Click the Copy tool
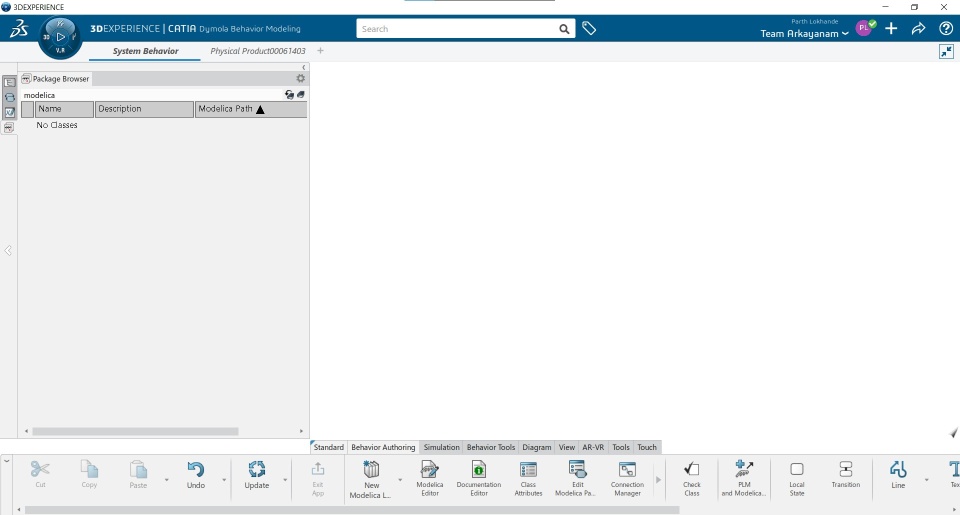The width and height of the screenshot is (960, 515). (x=89, y=474)
